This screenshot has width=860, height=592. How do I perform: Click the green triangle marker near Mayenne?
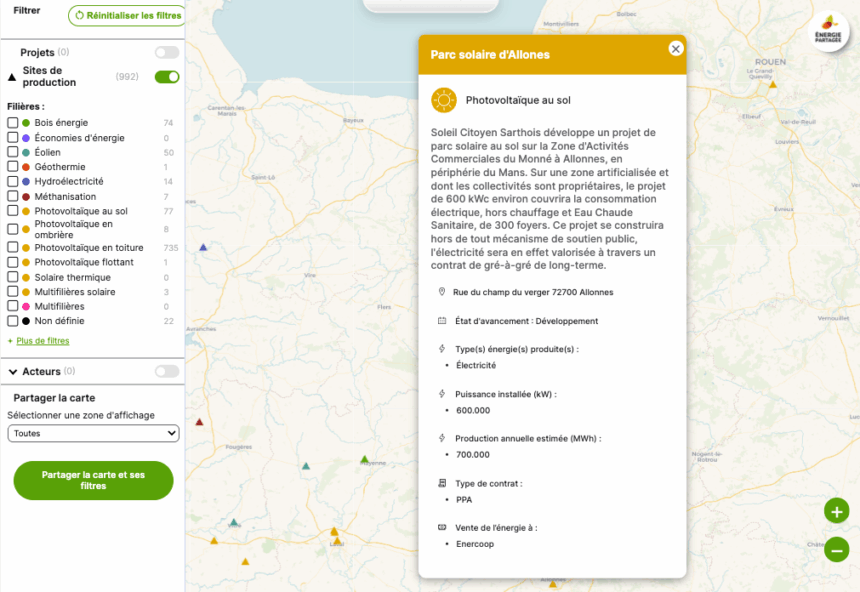point(364,460)
